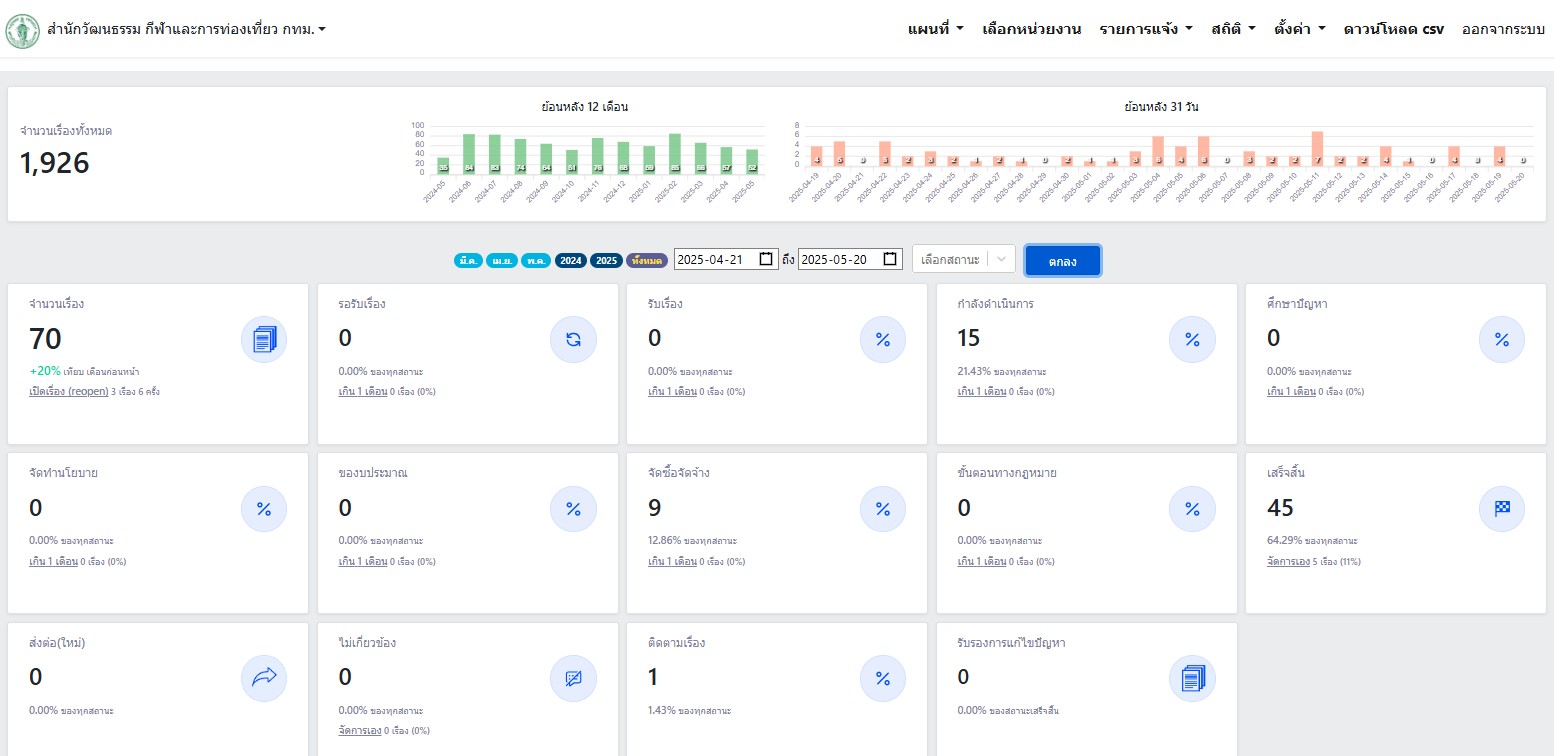Click the เปิดเรื่อง (reopen) link
The image size is (1554, 756).
[69, 391]
